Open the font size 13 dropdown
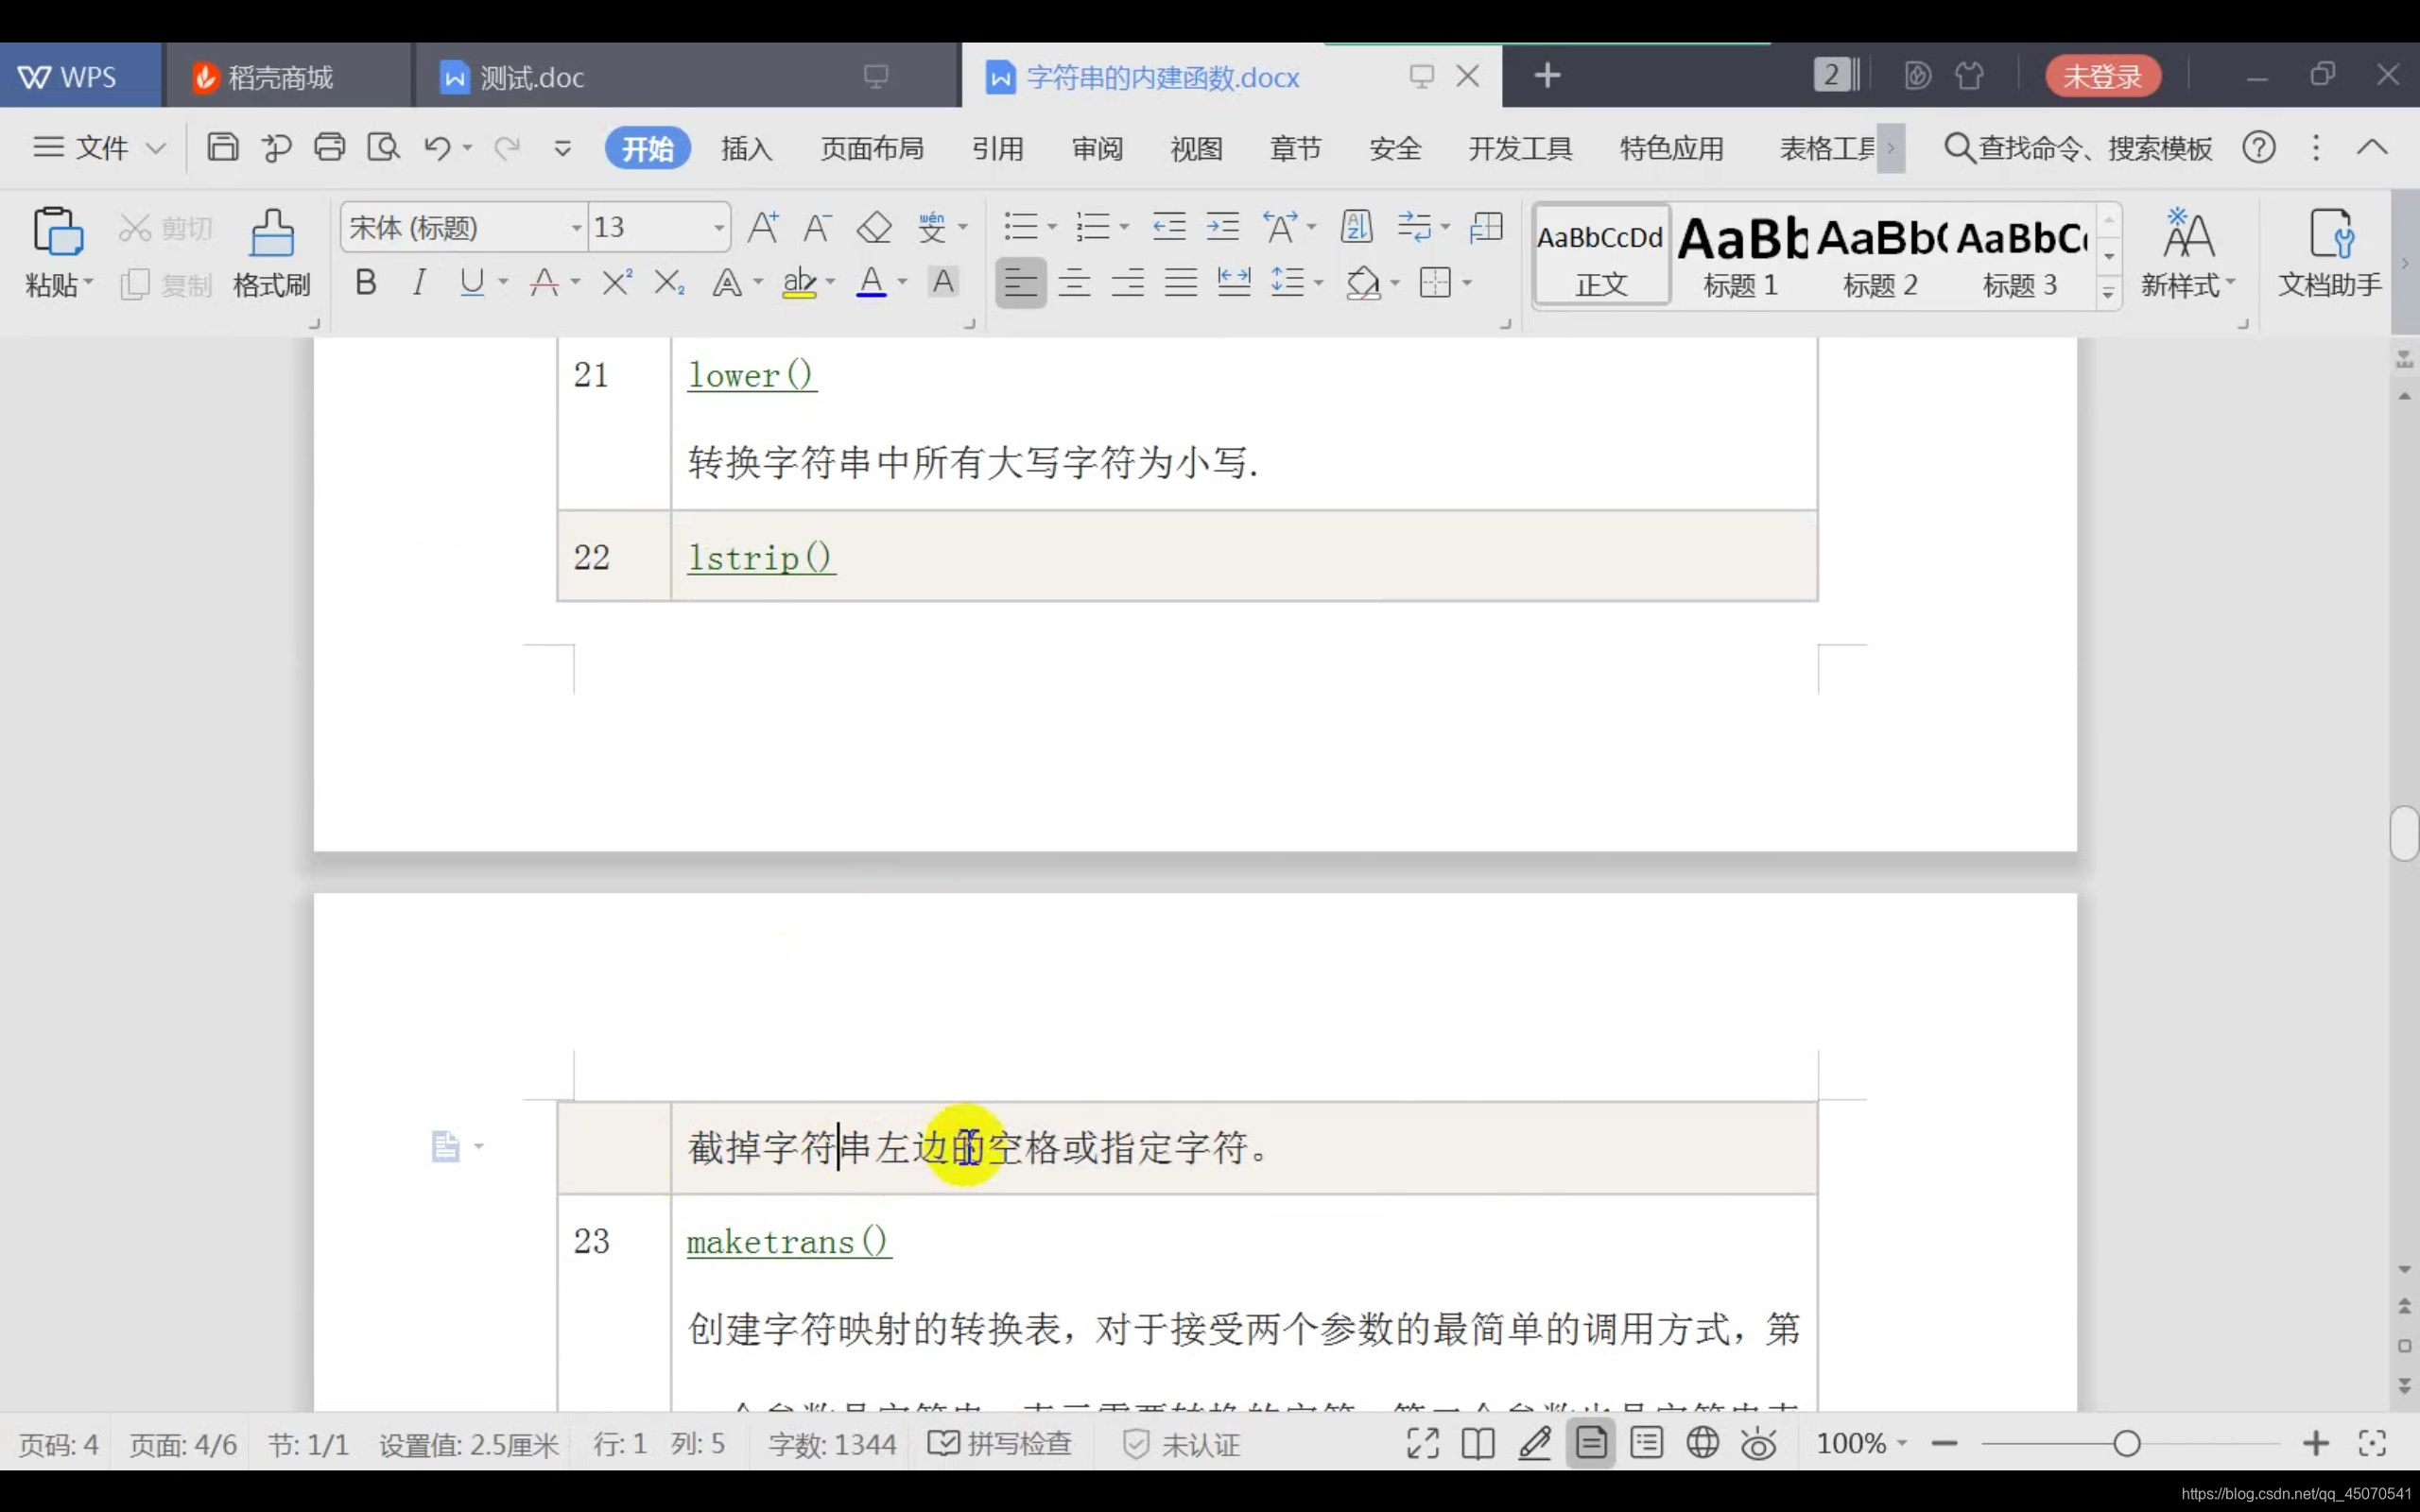 pyautogui.click(x=718, y=228)
